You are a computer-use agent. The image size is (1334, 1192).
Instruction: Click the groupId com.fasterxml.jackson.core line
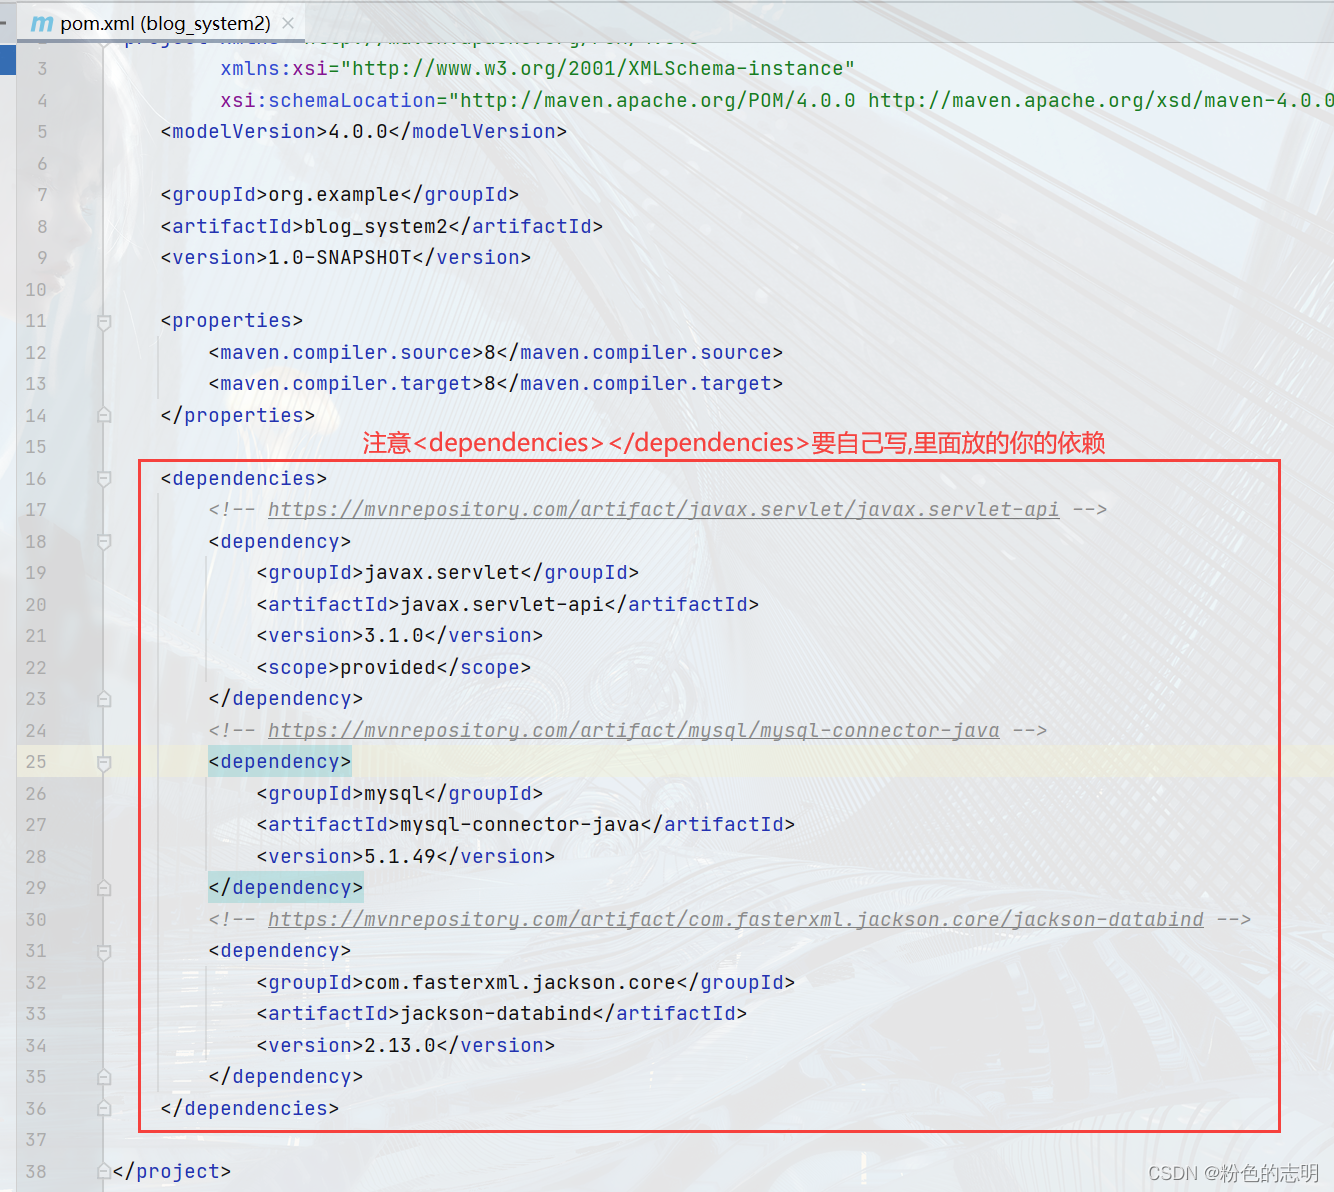click(x=526, y=983)
